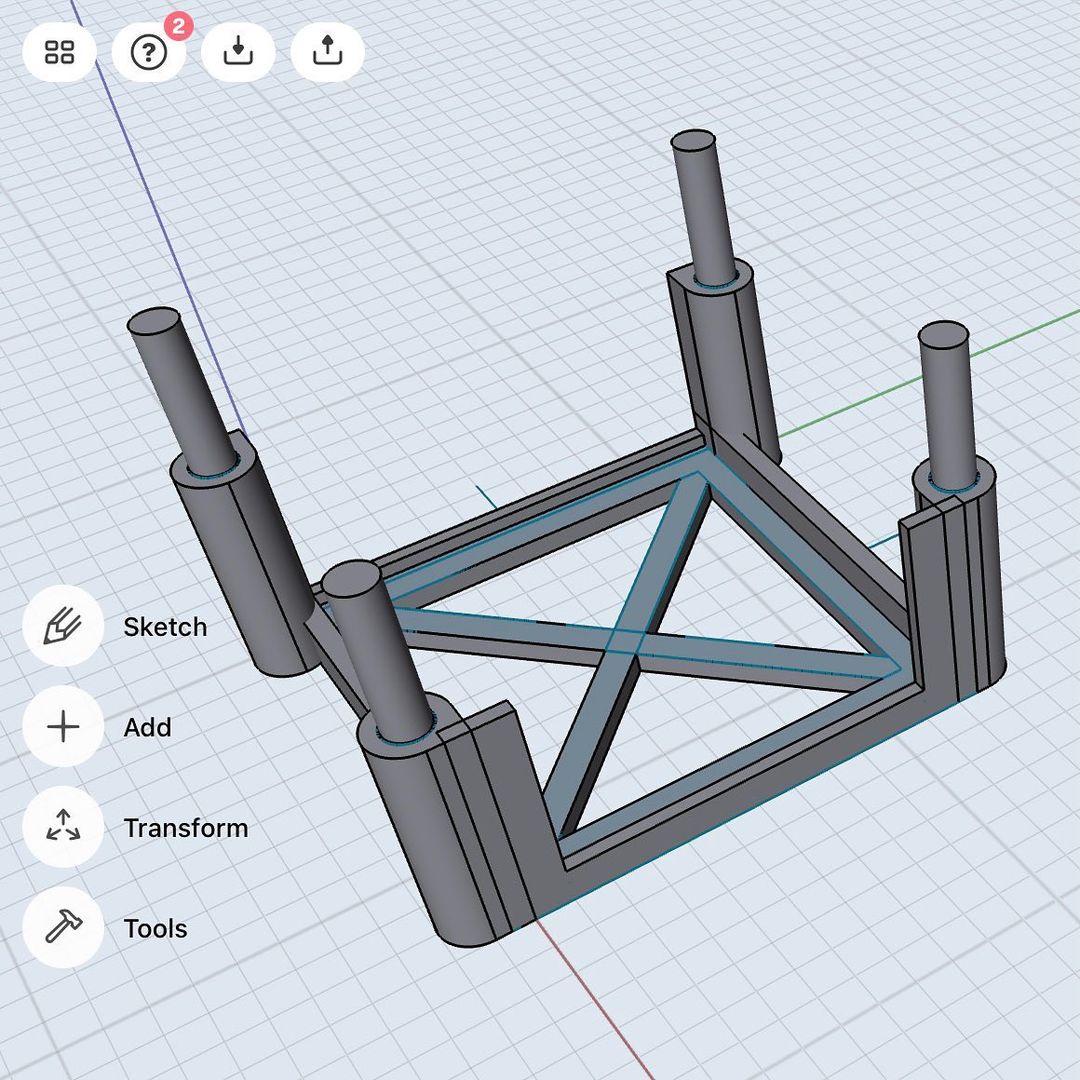Viewport: 1080px width, 1080px height.
Task: Open the Add plus icon
Action: point(63,727)
